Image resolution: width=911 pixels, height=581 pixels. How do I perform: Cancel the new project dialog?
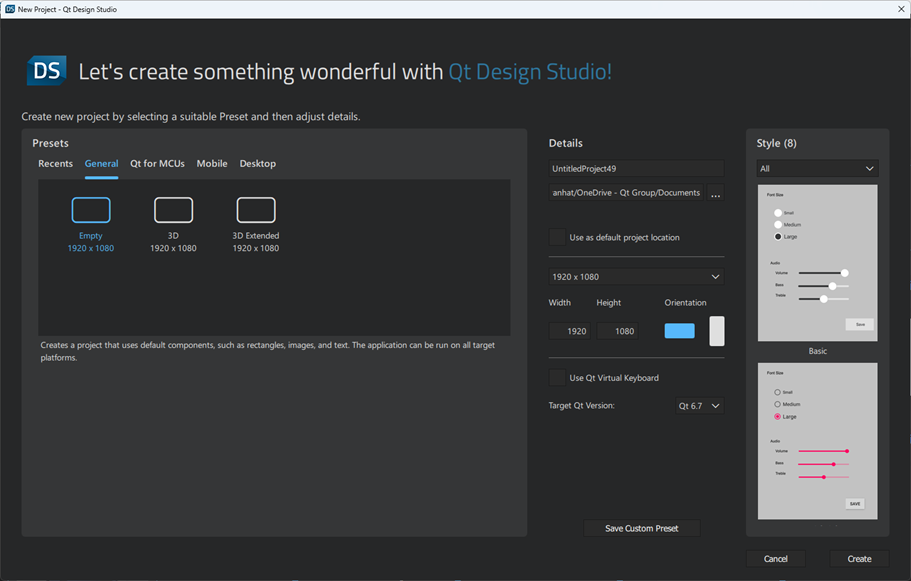coord(775,559)
